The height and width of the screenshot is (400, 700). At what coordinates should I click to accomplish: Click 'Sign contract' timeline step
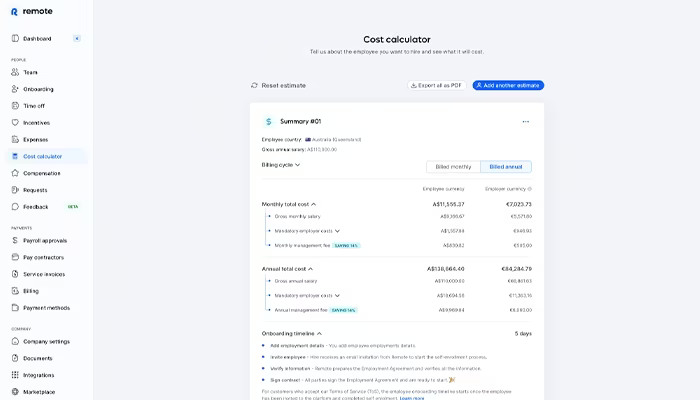click(x=285, y=380)
